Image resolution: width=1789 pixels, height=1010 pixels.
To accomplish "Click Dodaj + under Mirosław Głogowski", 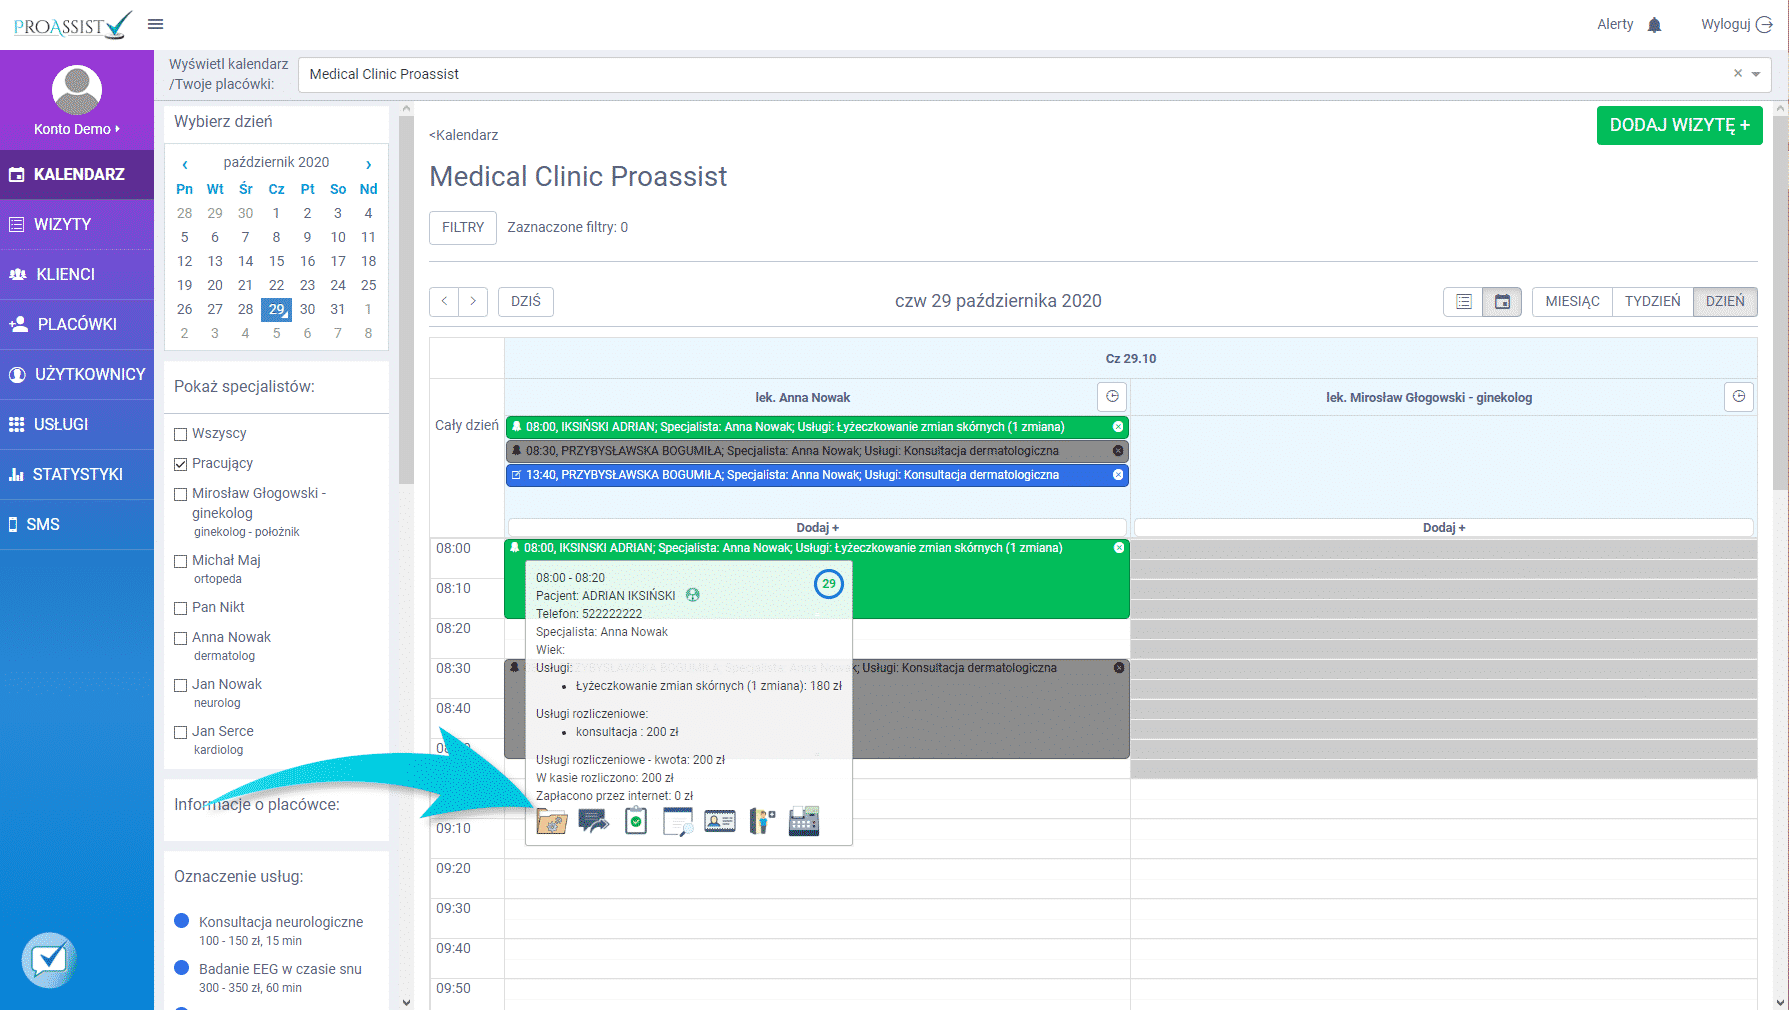I will (1444, 527).
